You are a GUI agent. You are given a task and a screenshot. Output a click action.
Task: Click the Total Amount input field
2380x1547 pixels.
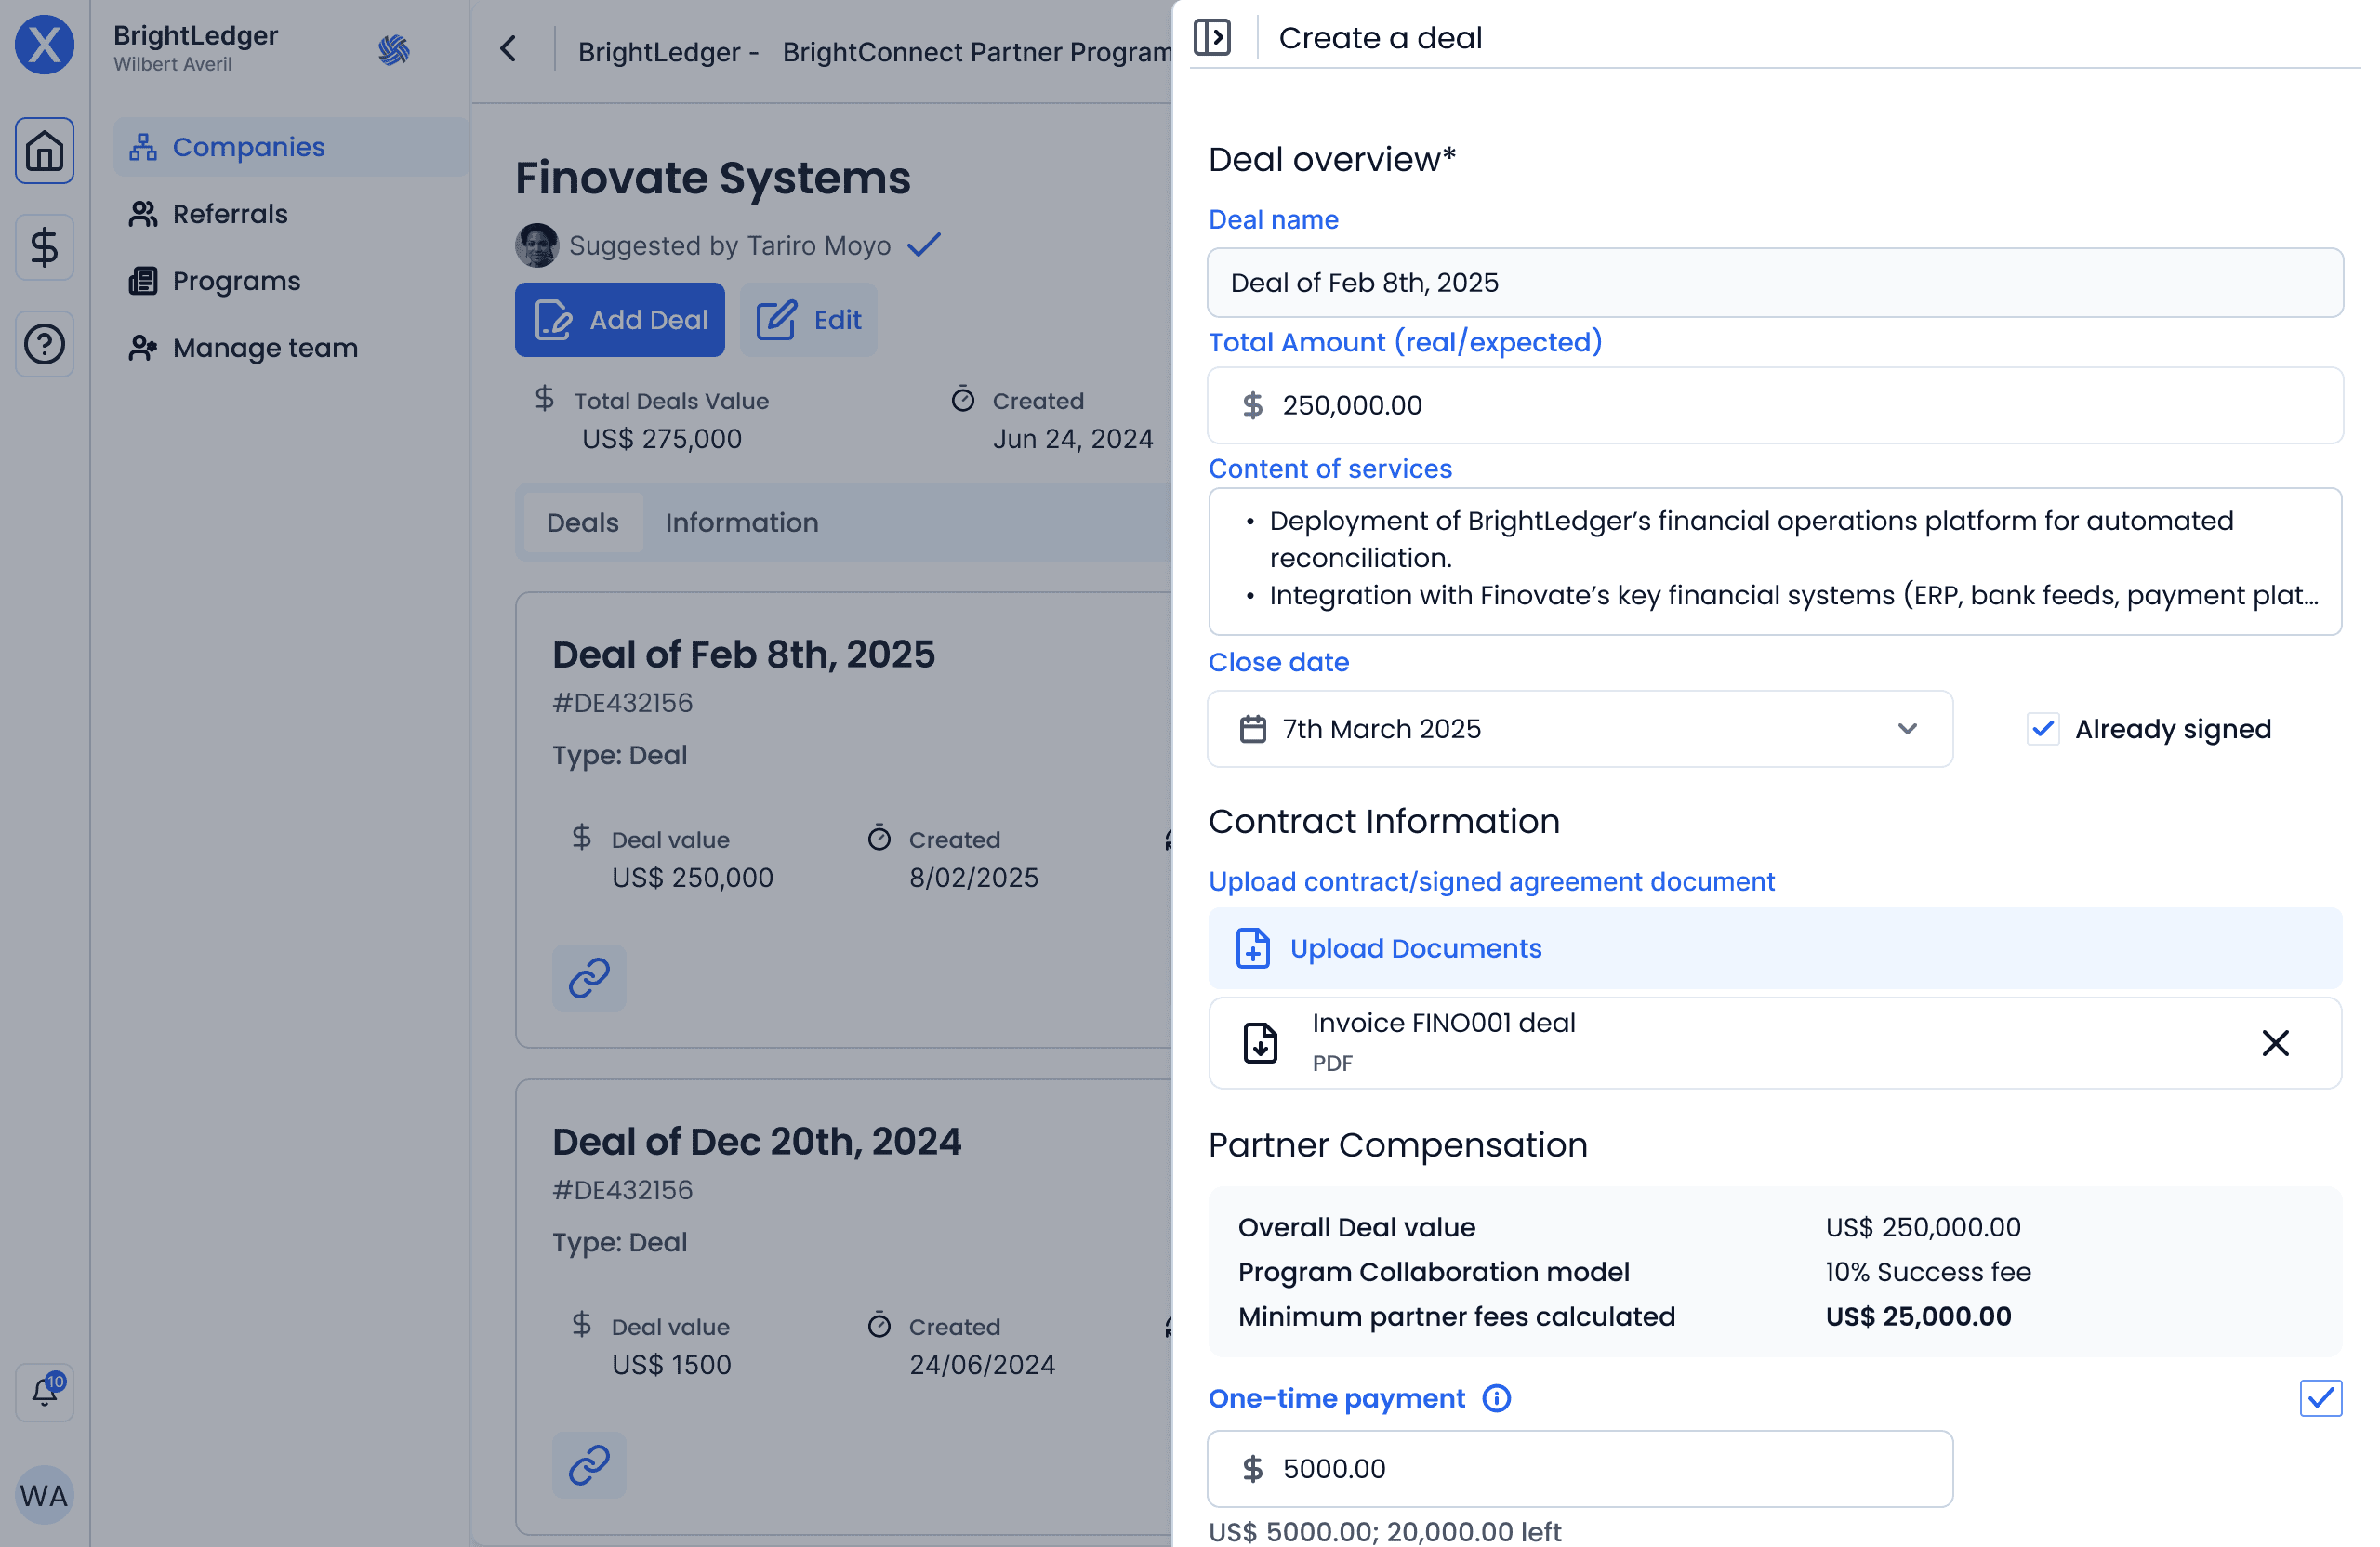[1774, 405]
